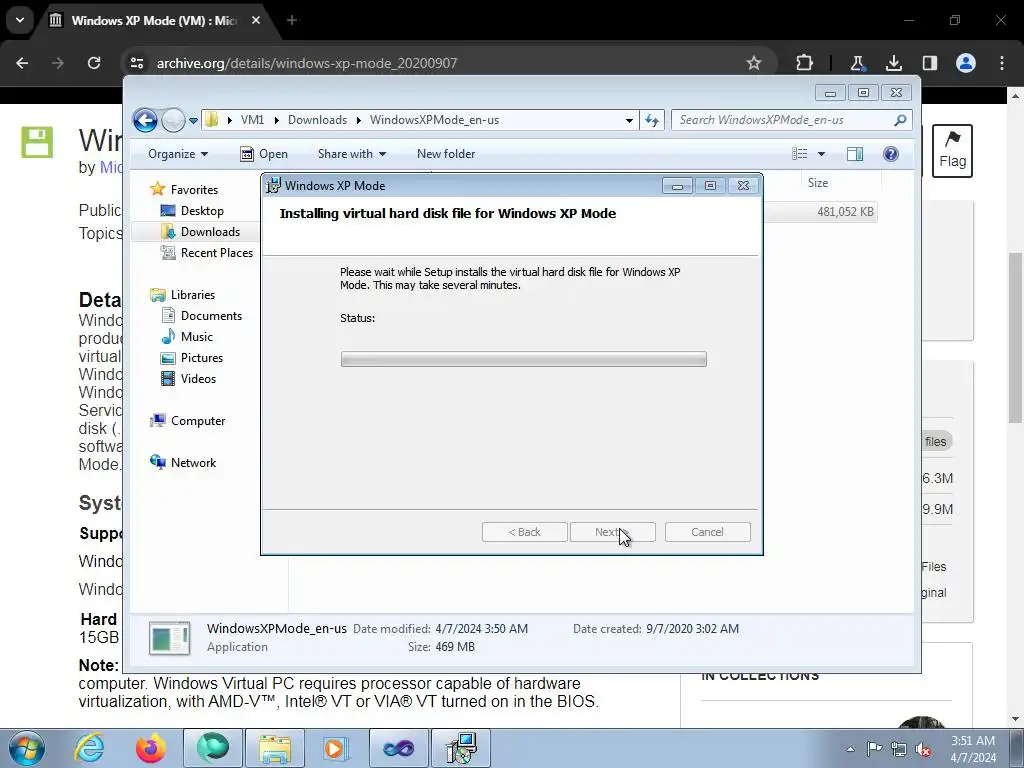Toggle the preview pane button
Viewport: 1024px width, 768px height.
[855, 154]
